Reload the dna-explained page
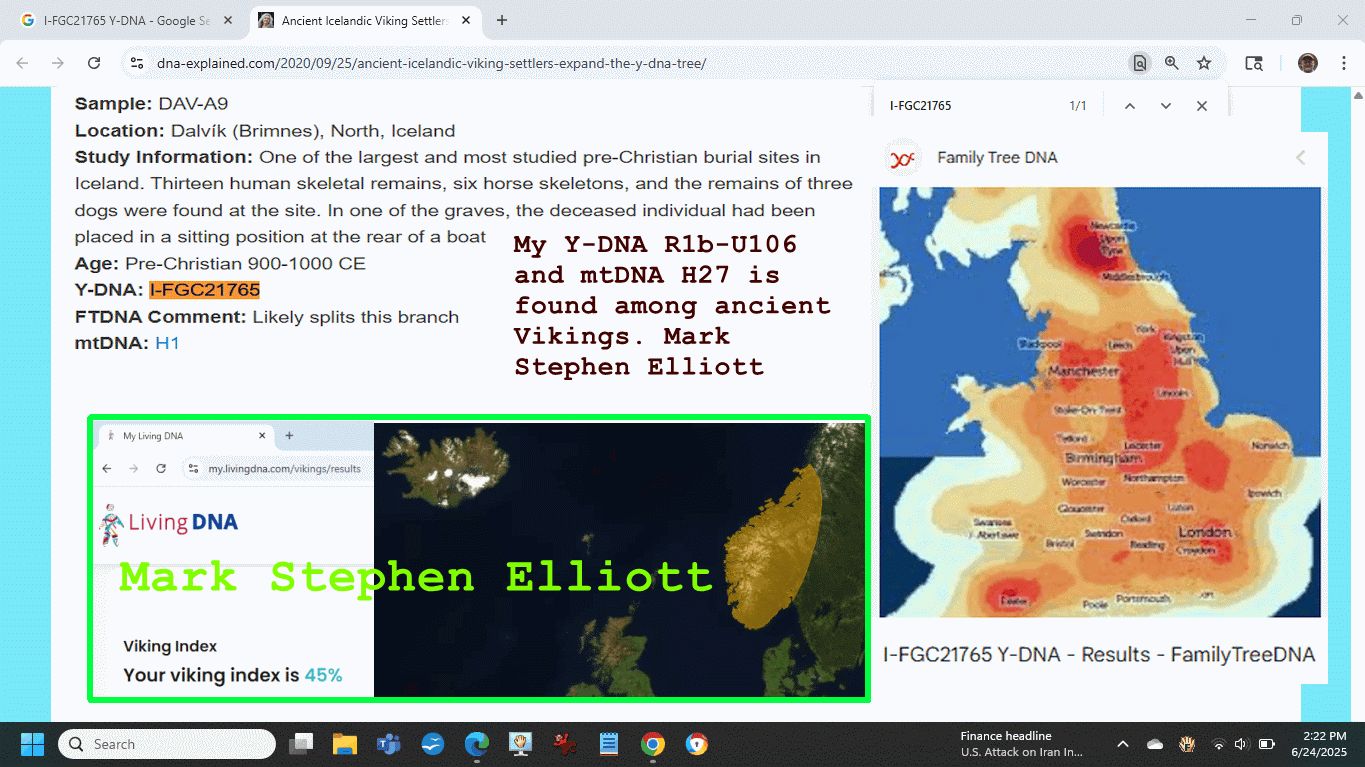1365x767 pixels. (94, 63)
